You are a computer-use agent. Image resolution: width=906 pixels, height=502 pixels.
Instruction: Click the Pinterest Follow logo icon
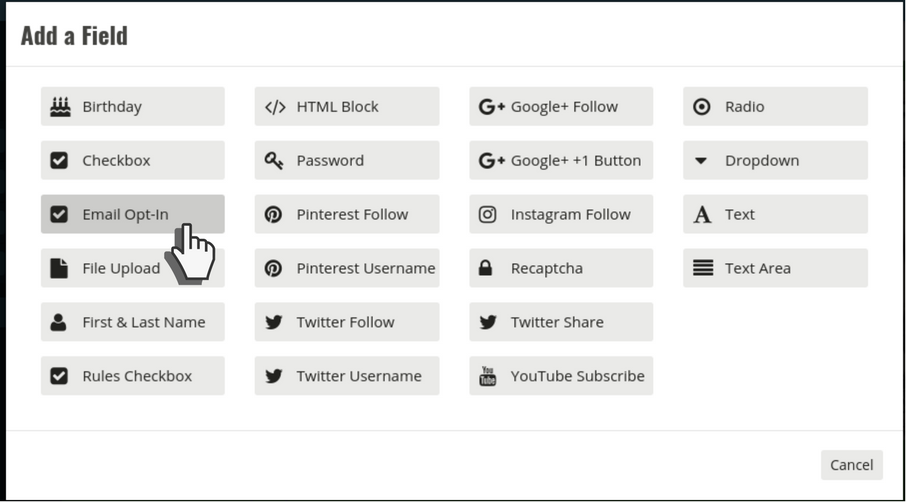tap(274, 214)
